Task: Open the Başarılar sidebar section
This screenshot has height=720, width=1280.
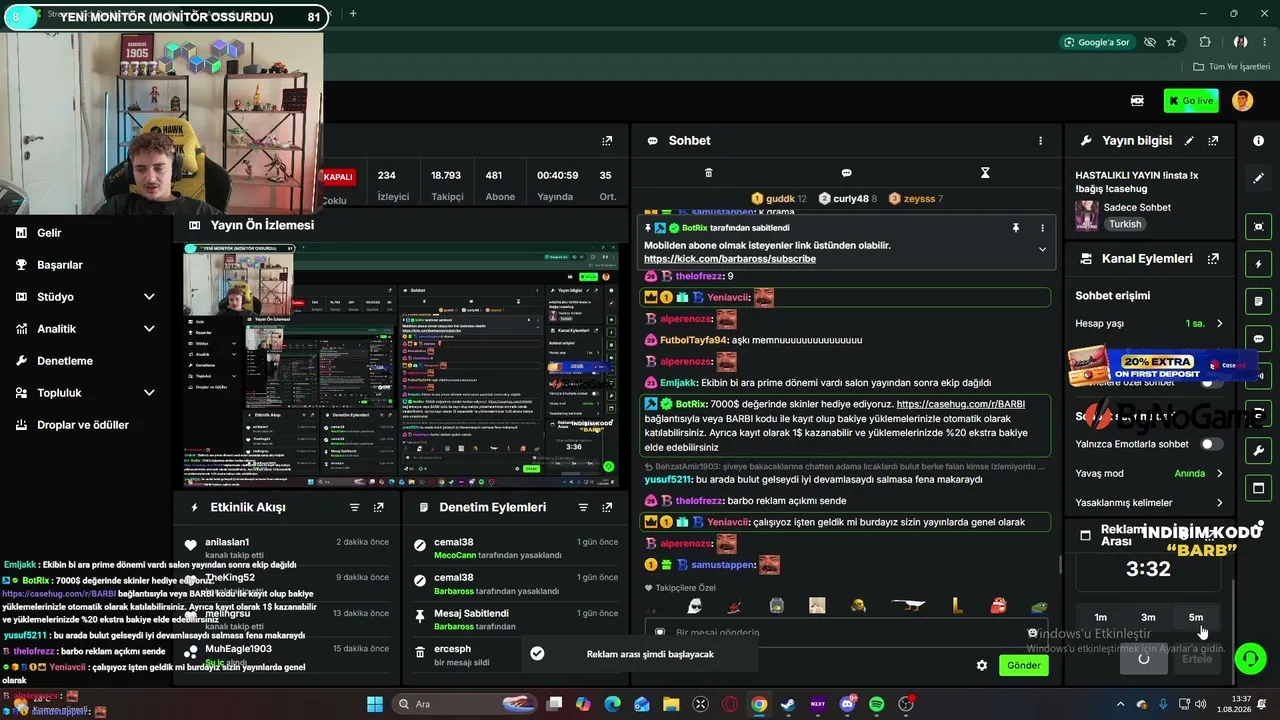Action: 60,265
